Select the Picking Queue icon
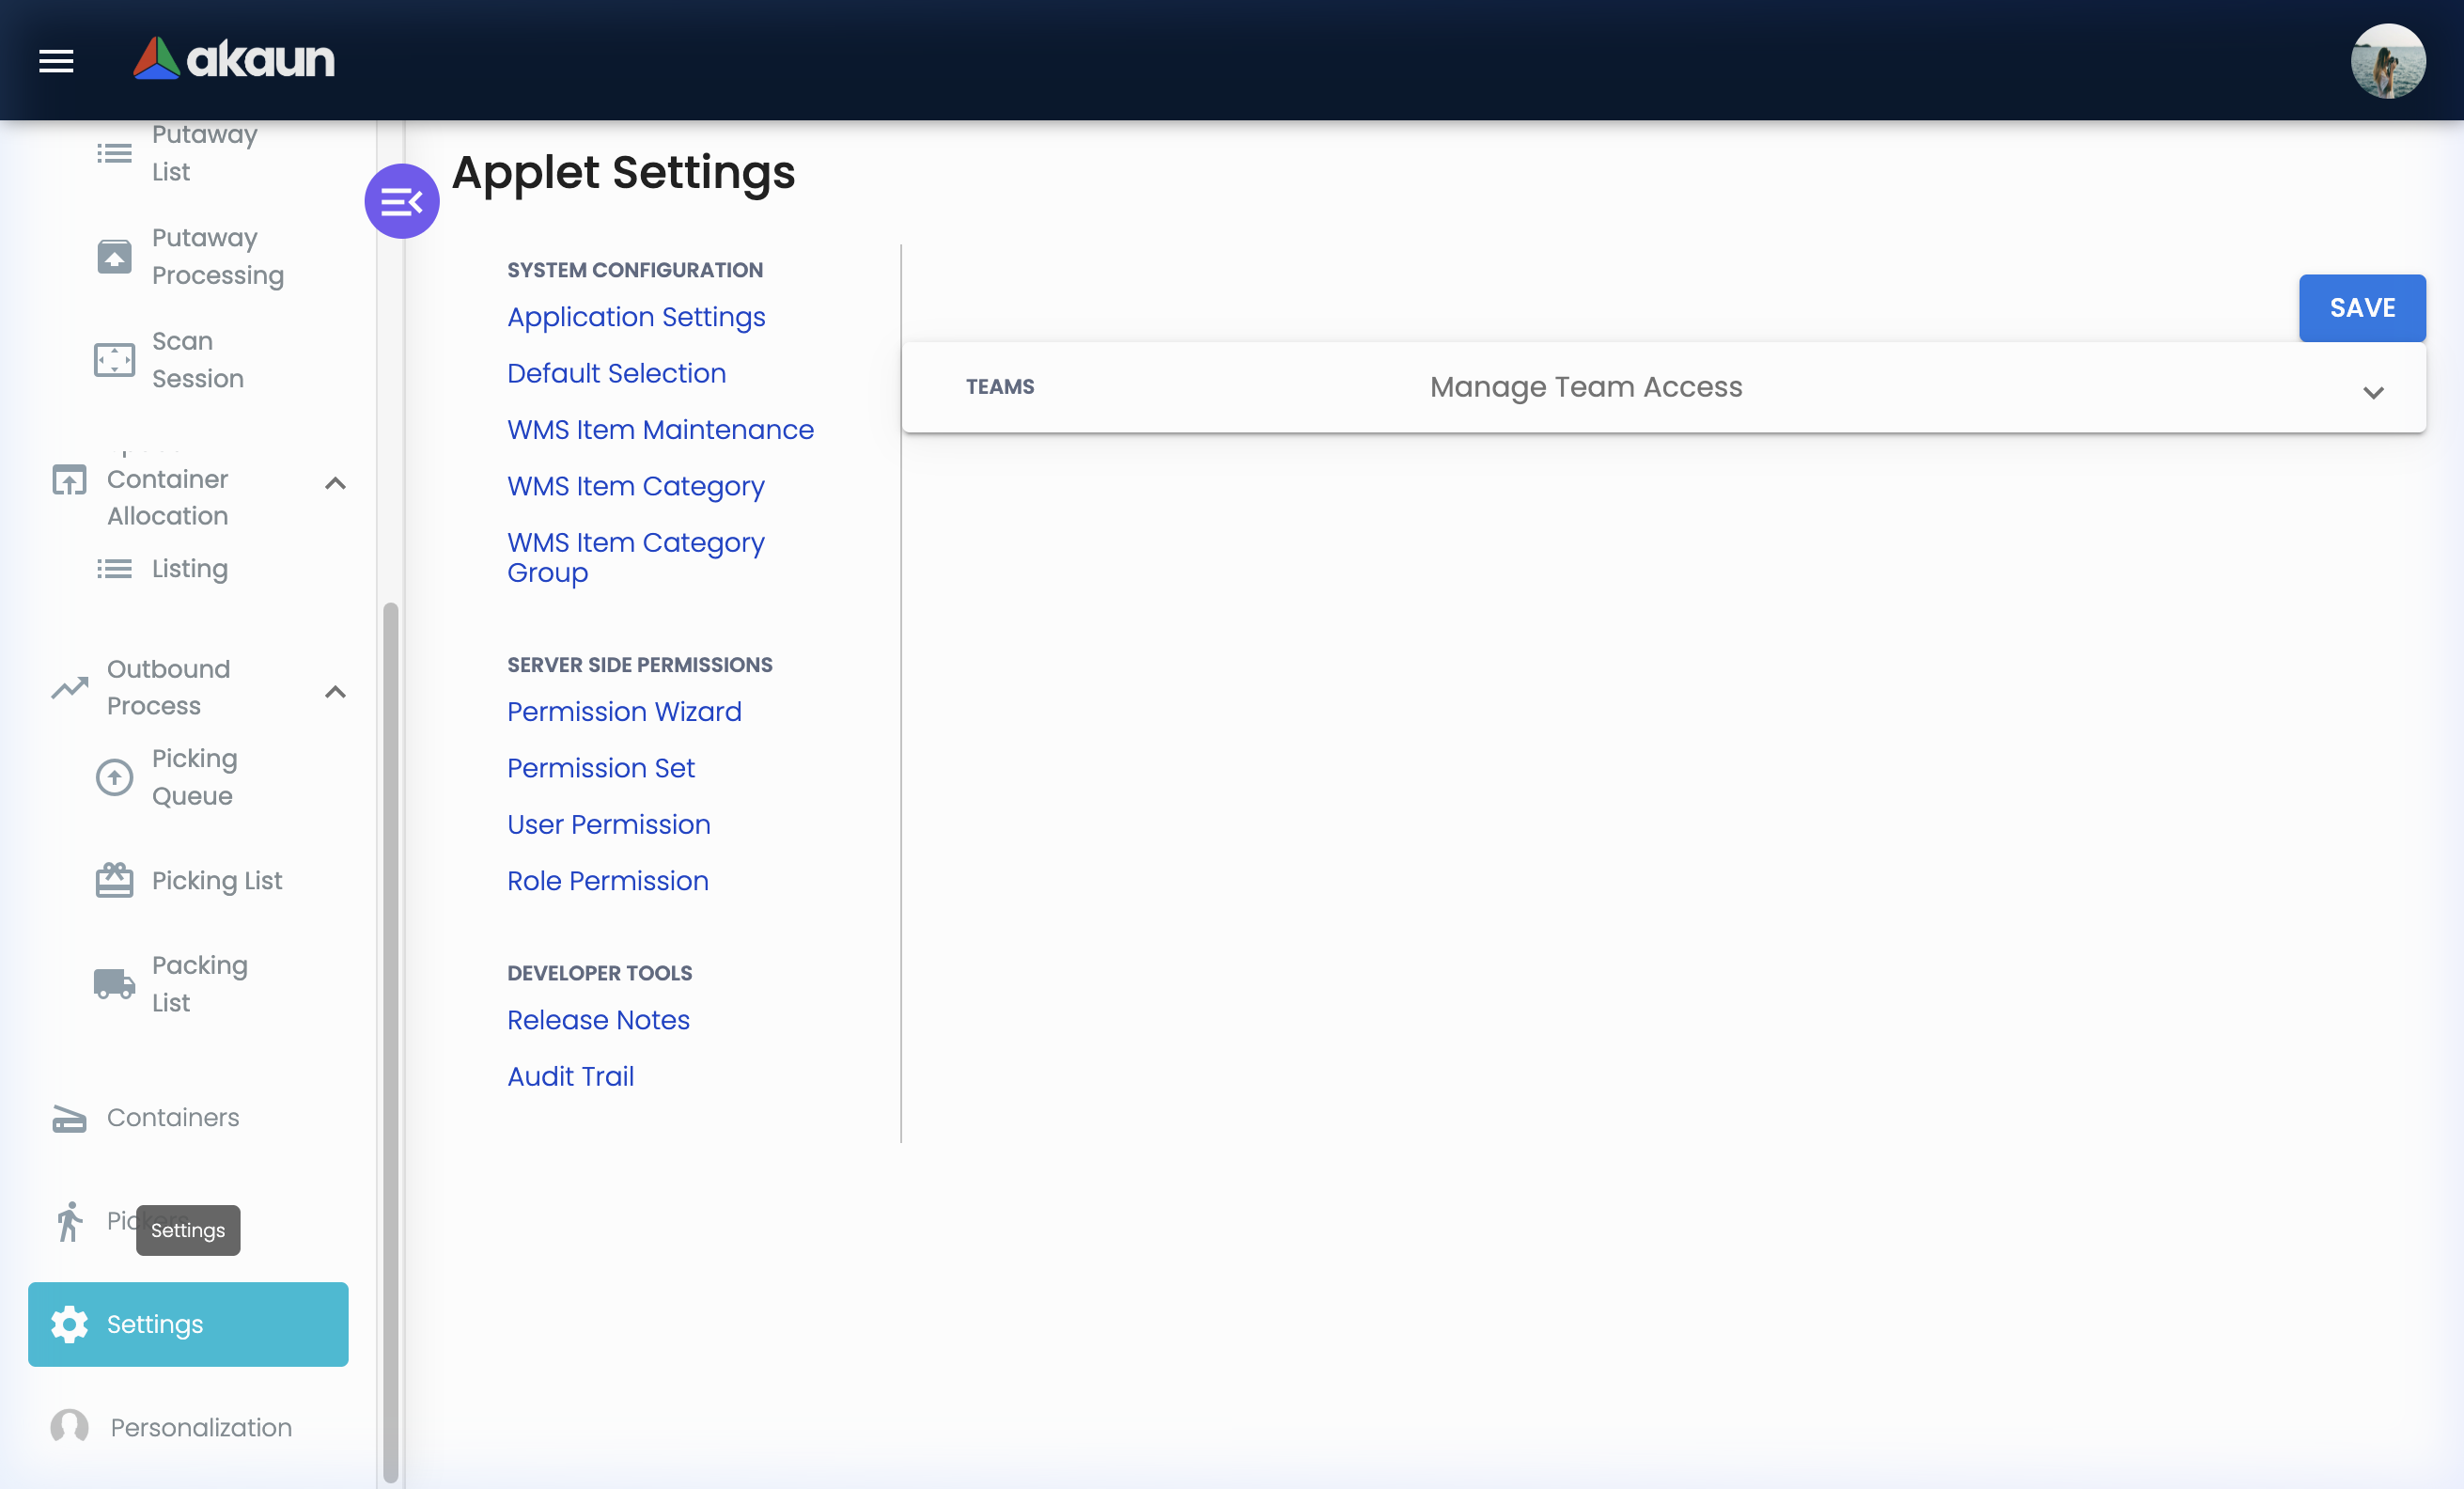 pos(113,777)
